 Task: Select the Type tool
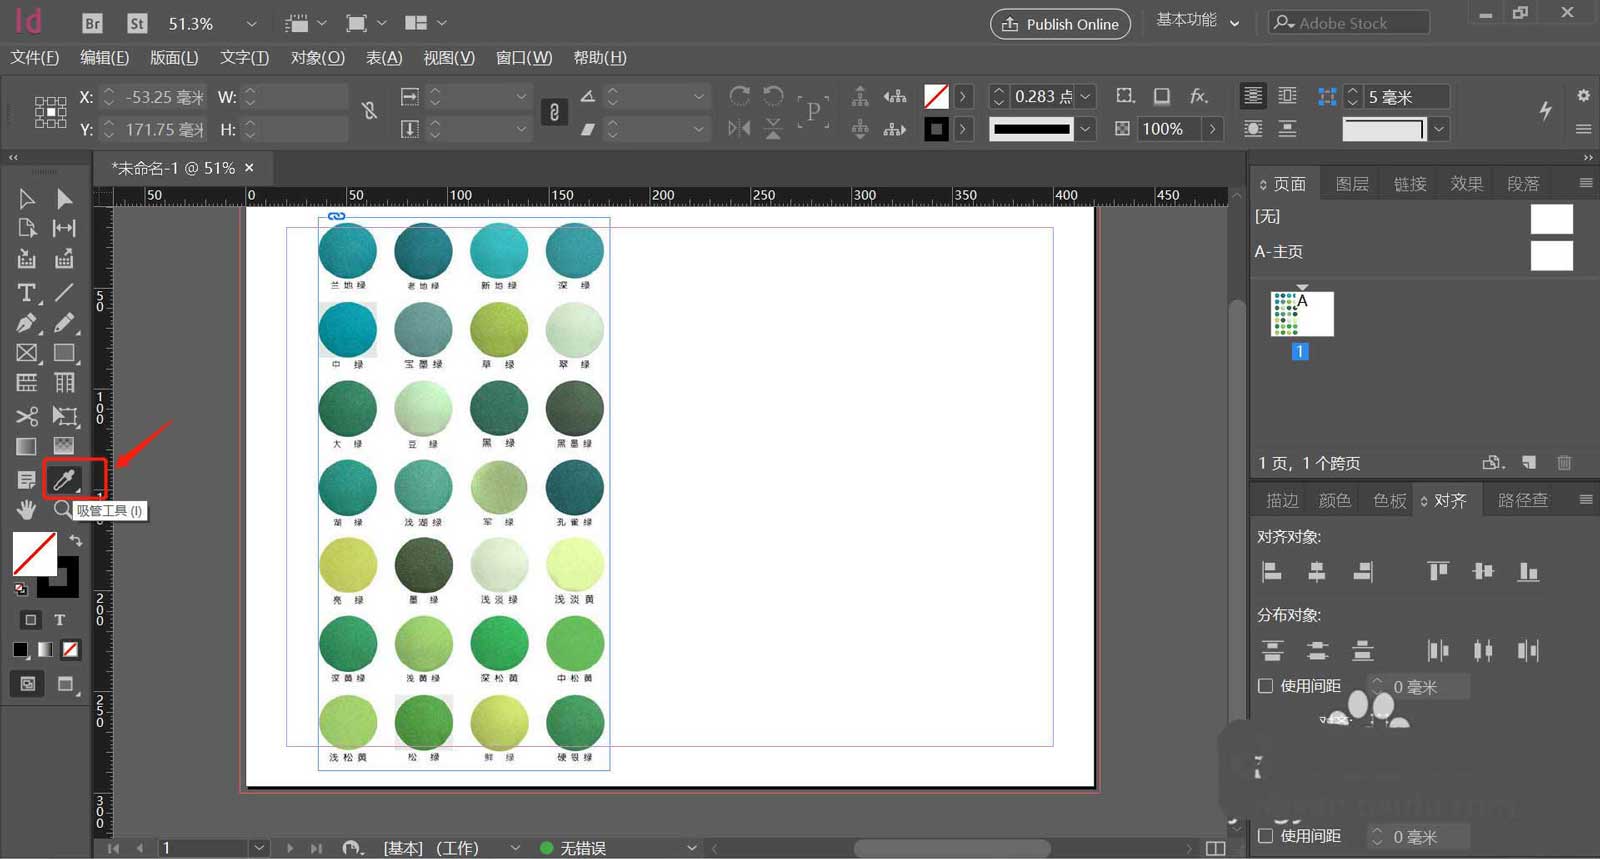[27, 293]
